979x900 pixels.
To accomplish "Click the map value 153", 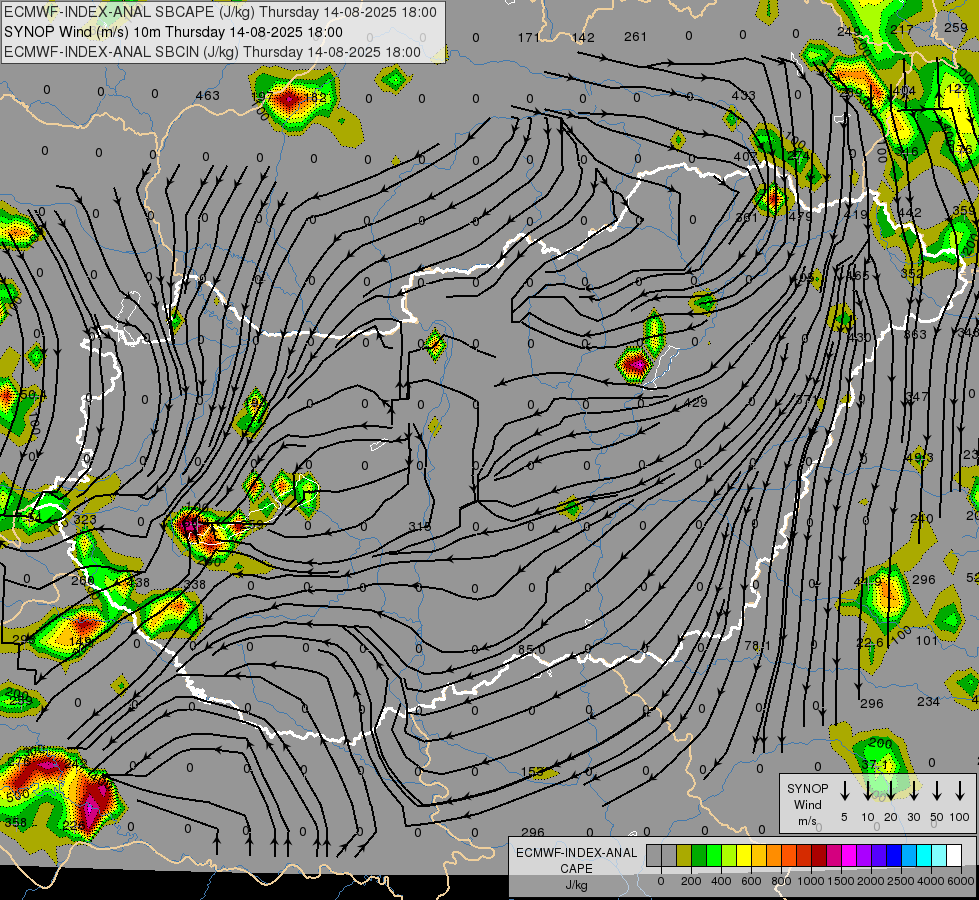I will 533,772.
